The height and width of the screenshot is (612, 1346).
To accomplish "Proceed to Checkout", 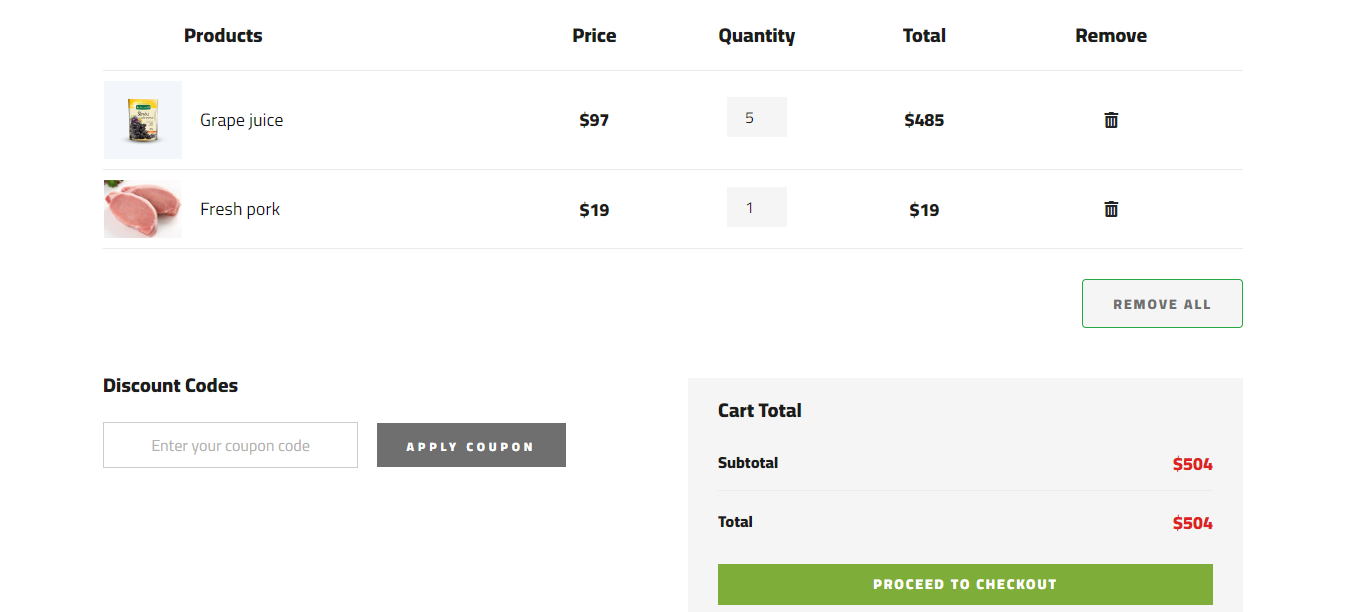I will click(x=964, y=584).
